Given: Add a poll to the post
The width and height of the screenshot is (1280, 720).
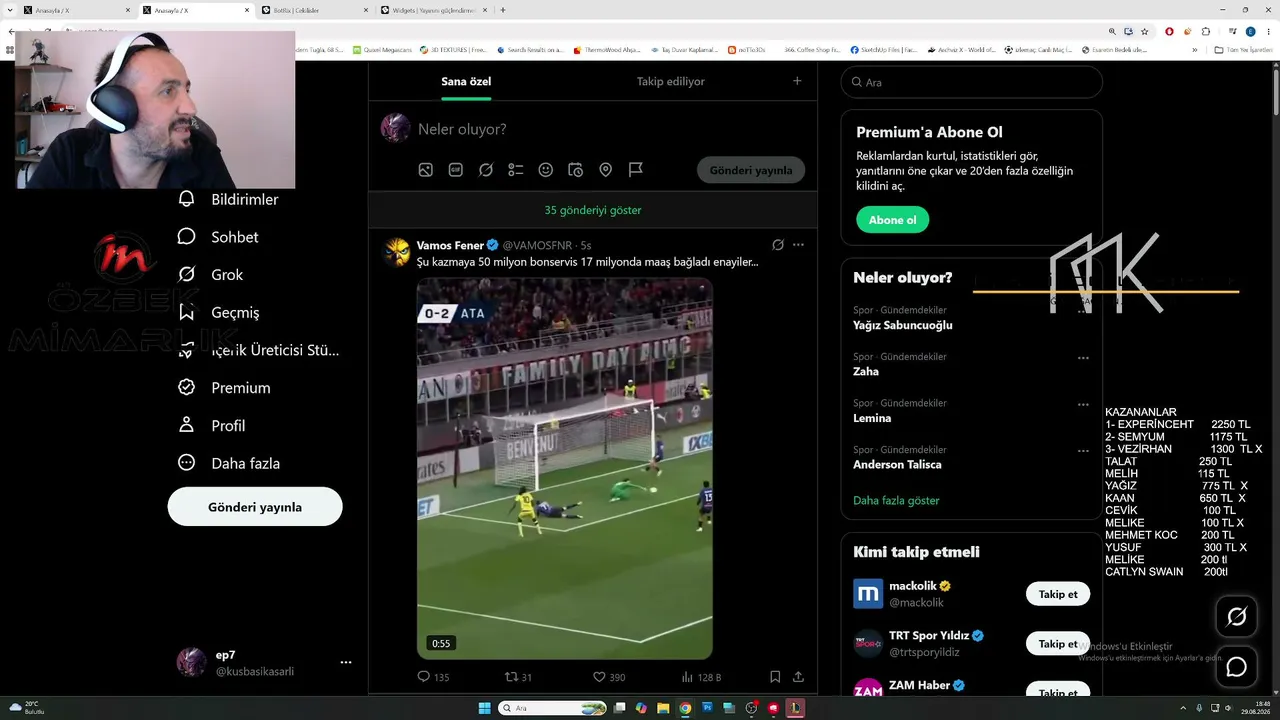Looking at the screenshot, I should 516,170.
